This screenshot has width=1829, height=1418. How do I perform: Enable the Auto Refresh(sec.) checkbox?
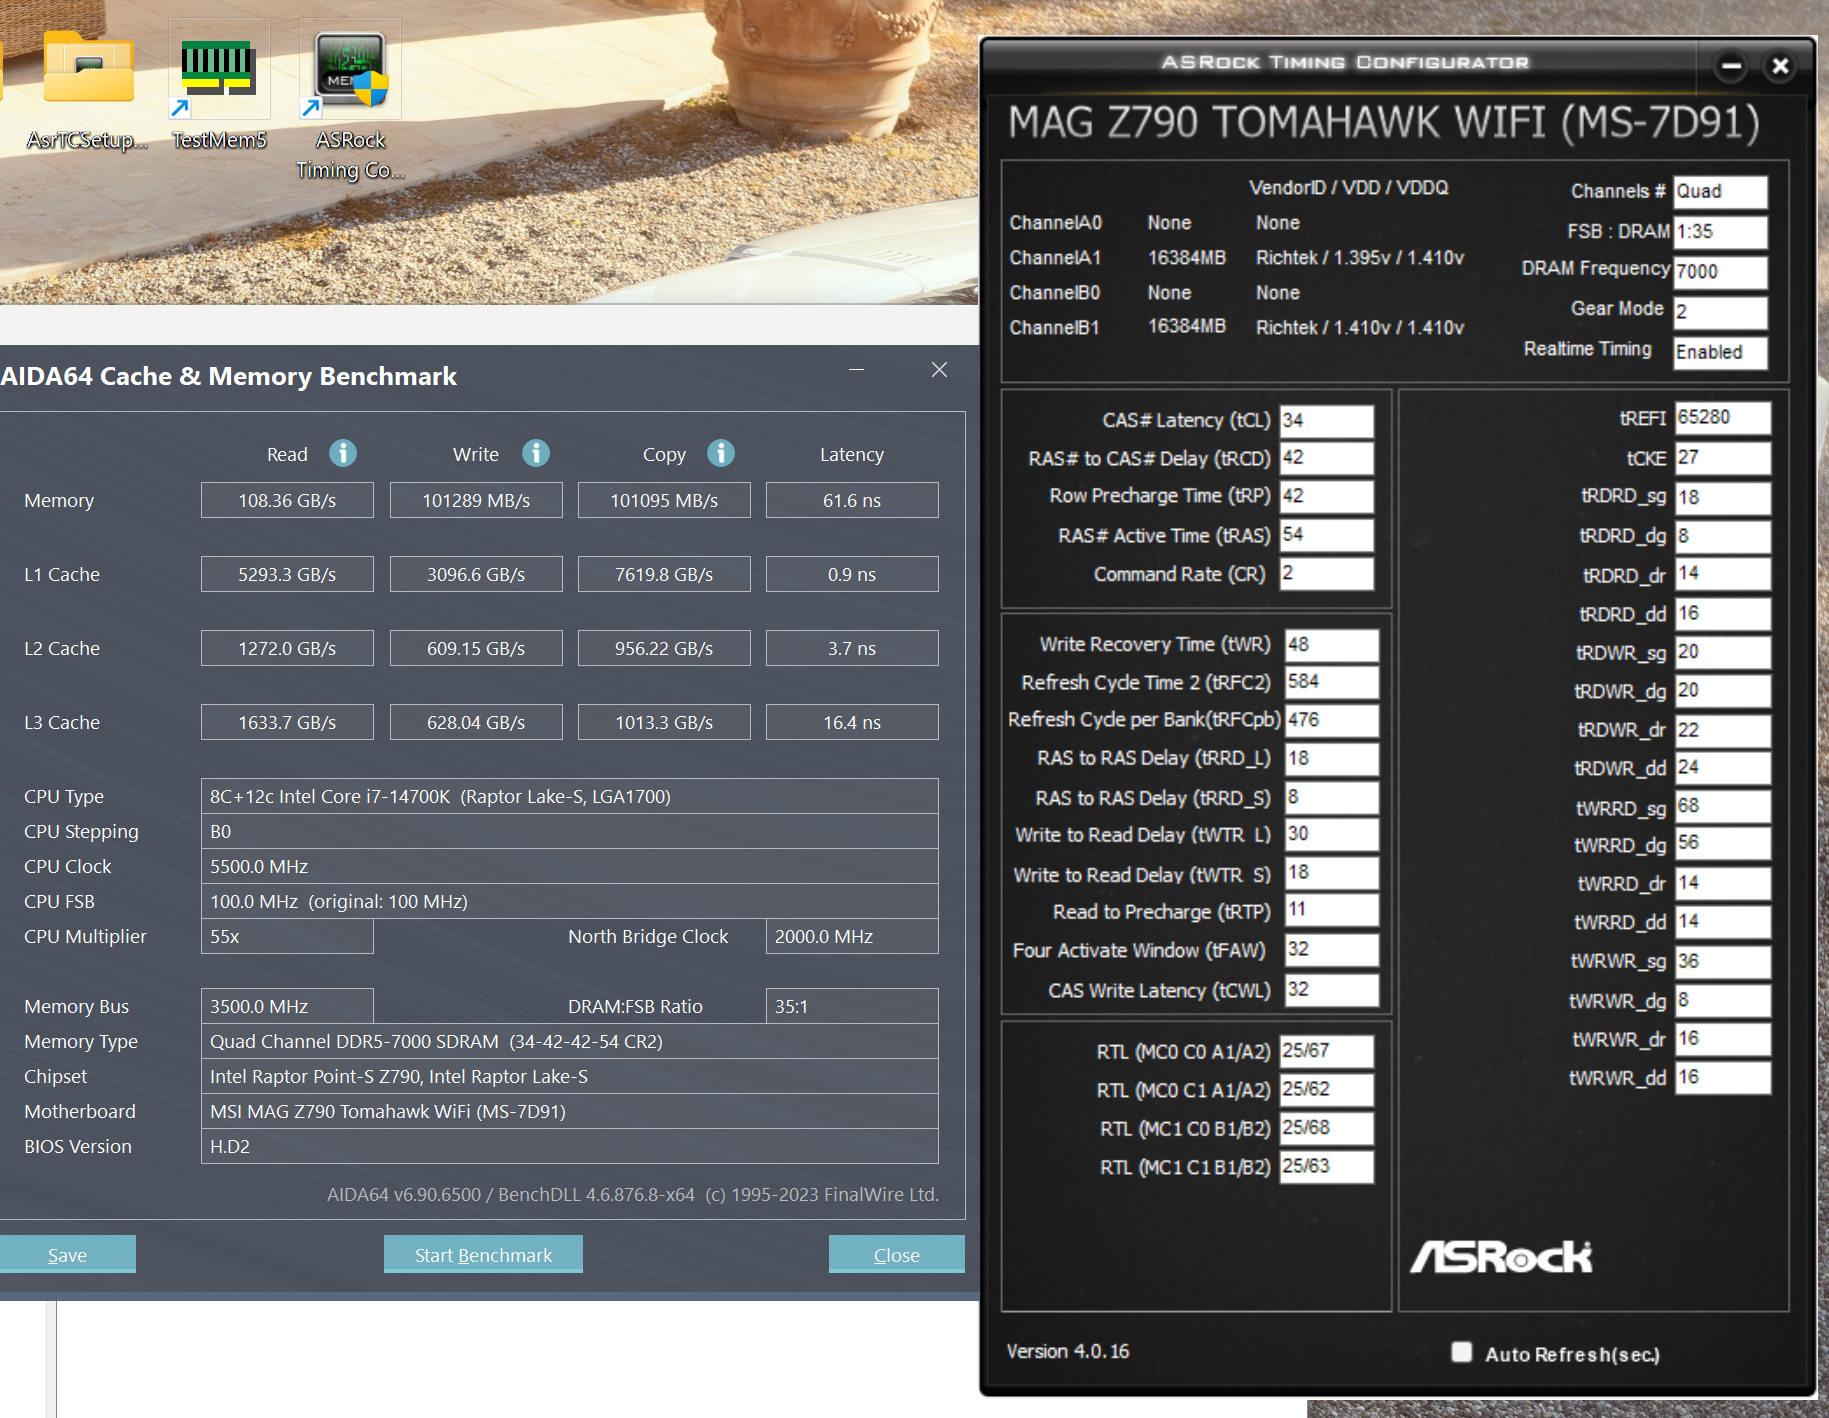click(x=1462, y=1352)
